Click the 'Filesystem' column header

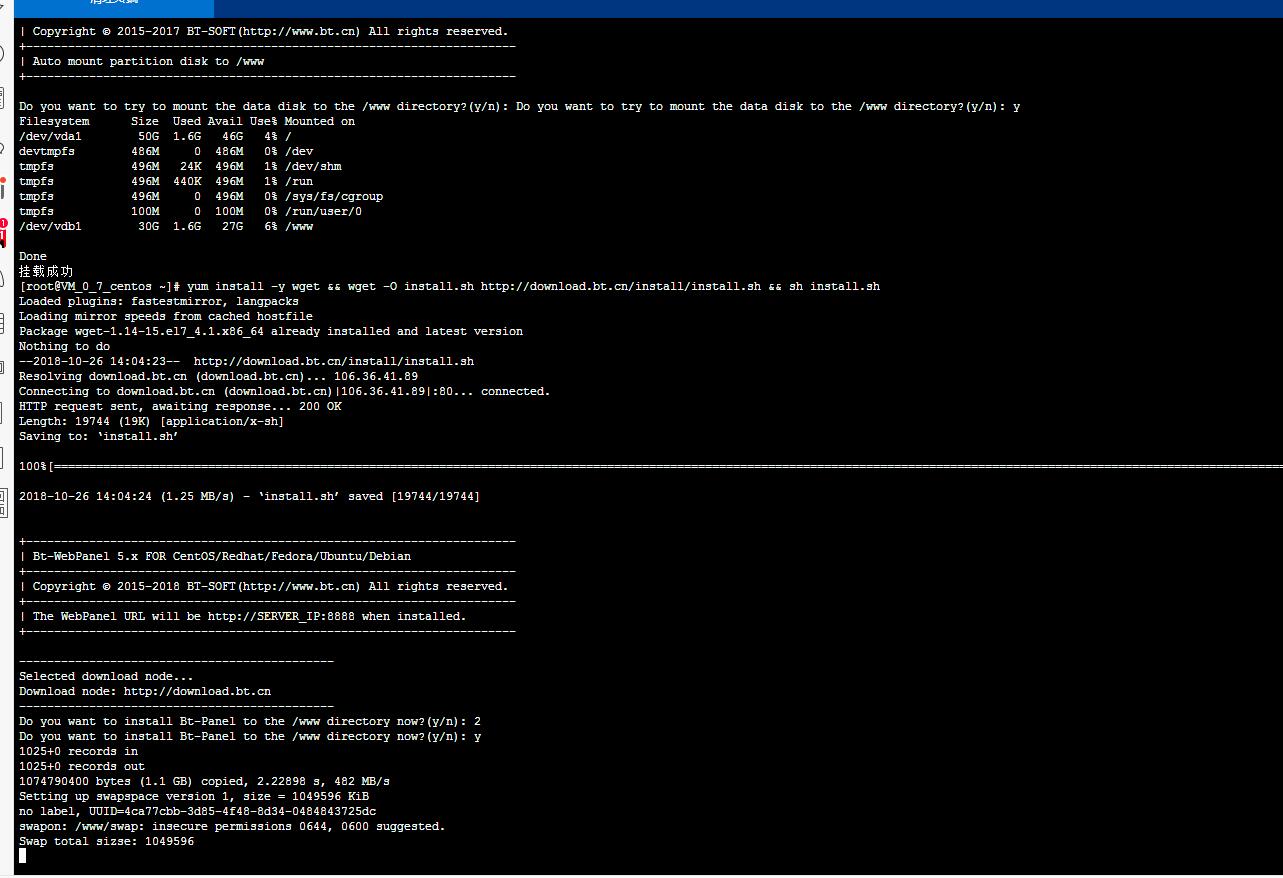(54, 121)
